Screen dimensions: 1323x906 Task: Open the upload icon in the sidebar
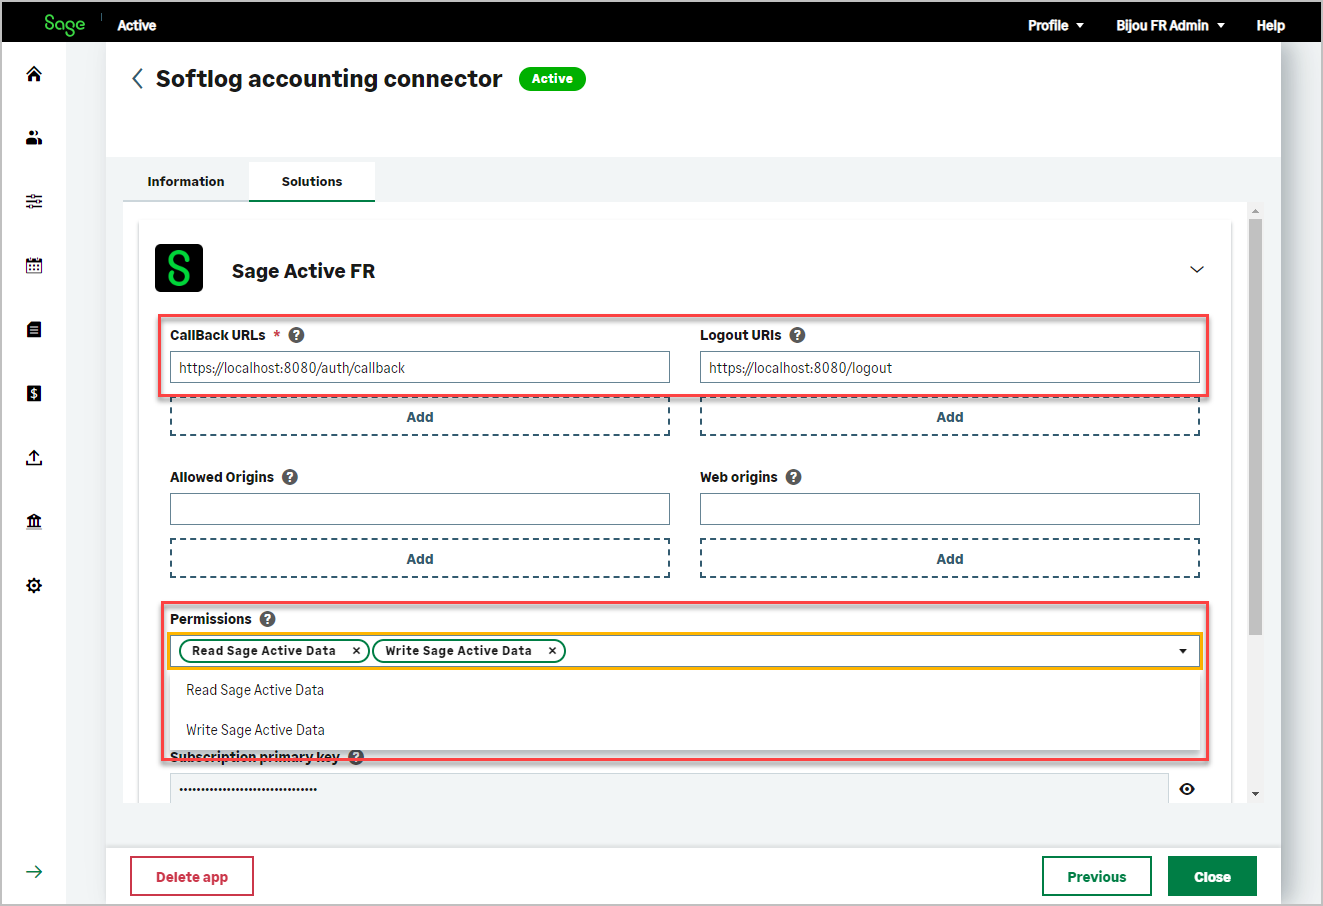34,458
